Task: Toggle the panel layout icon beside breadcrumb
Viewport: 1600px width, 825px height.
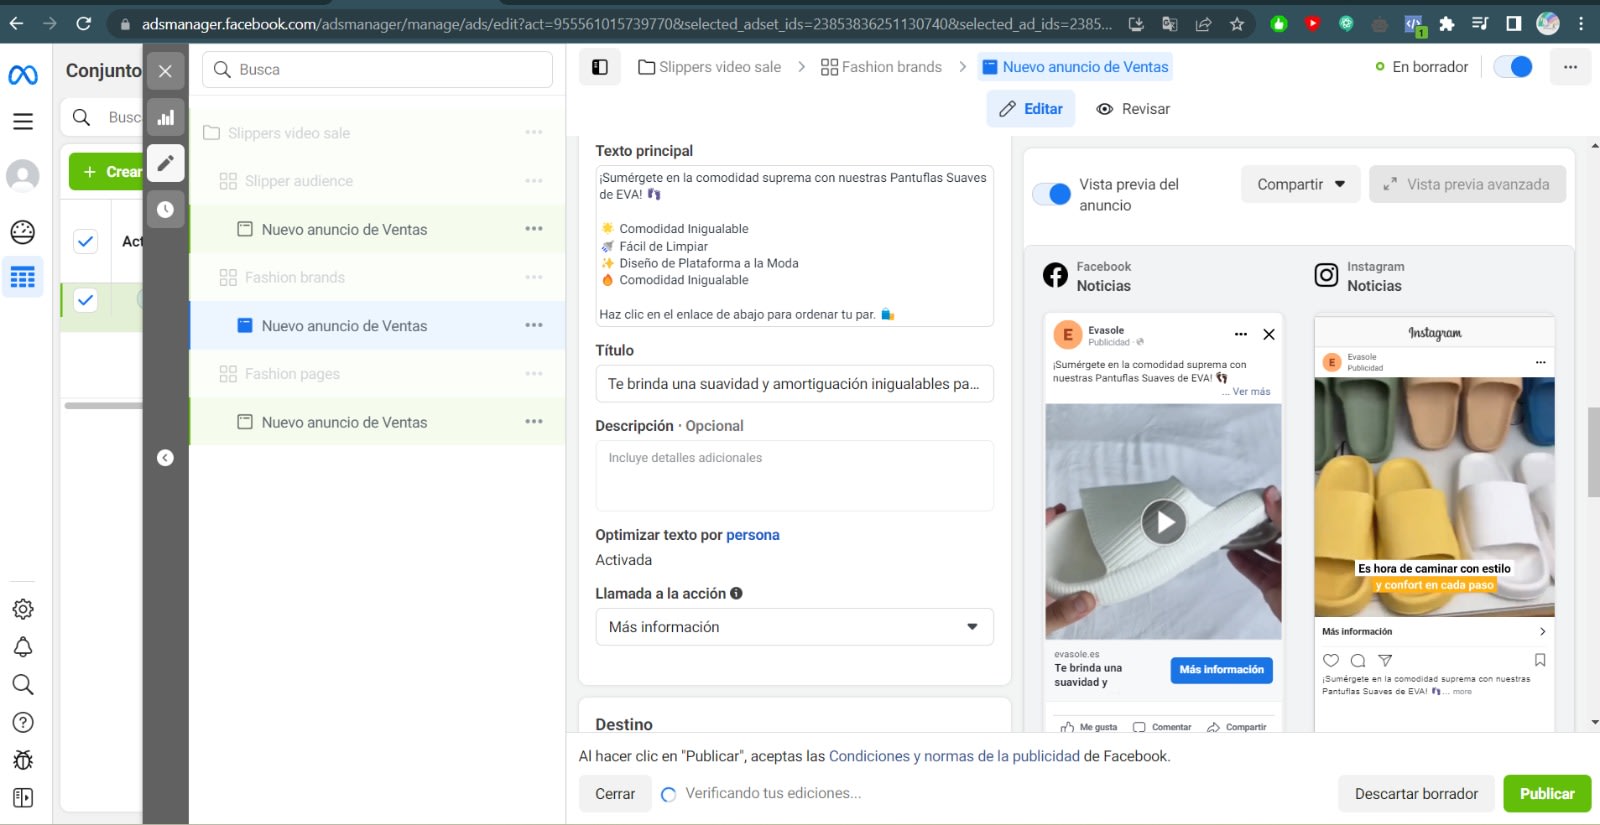Action: [x=600, y=67]
